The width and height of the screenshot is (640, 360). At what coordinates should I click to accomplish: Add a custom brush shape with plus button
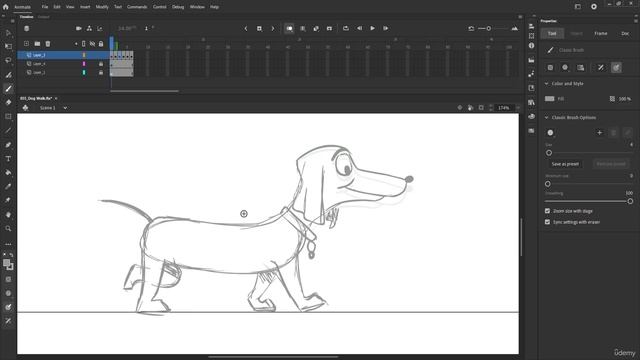(x=600, y=133)
